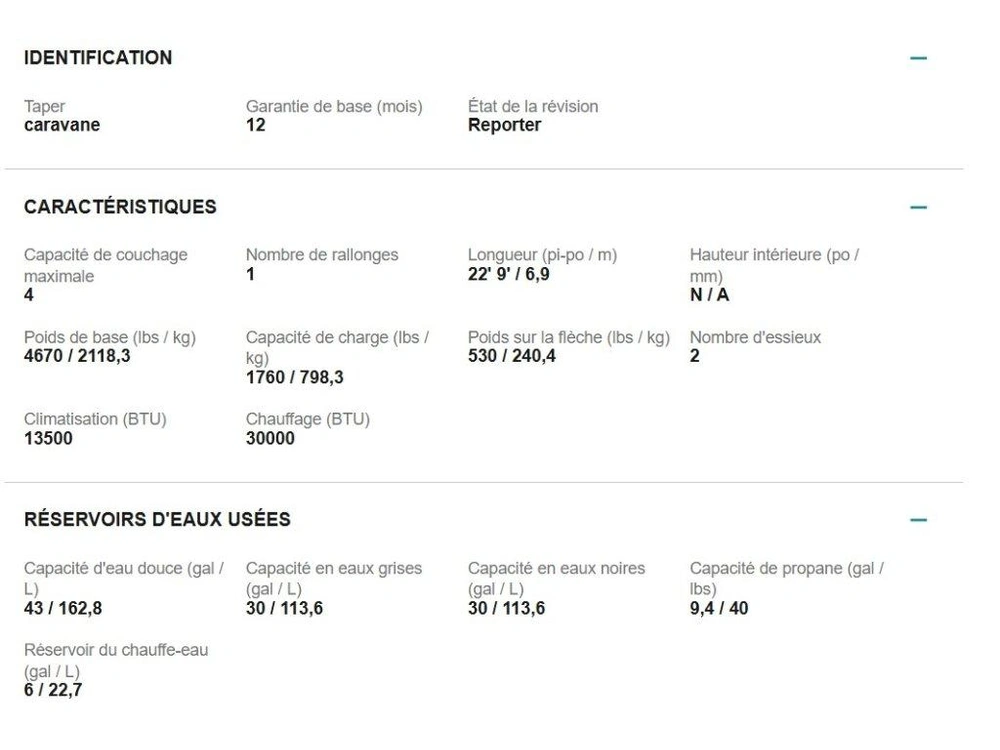This screenshot has width=1000, height=750.
Task: Click the CARACTÉRISTIQUES section heading
Action: (120, 207)
